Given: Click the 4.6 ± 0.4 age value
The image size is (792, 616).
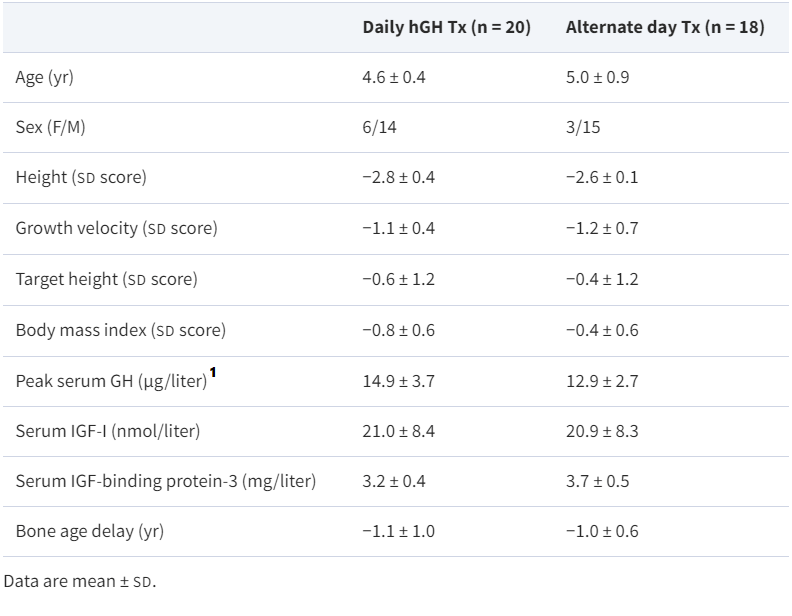Looking at the screenshot, I should pos(394,77).
